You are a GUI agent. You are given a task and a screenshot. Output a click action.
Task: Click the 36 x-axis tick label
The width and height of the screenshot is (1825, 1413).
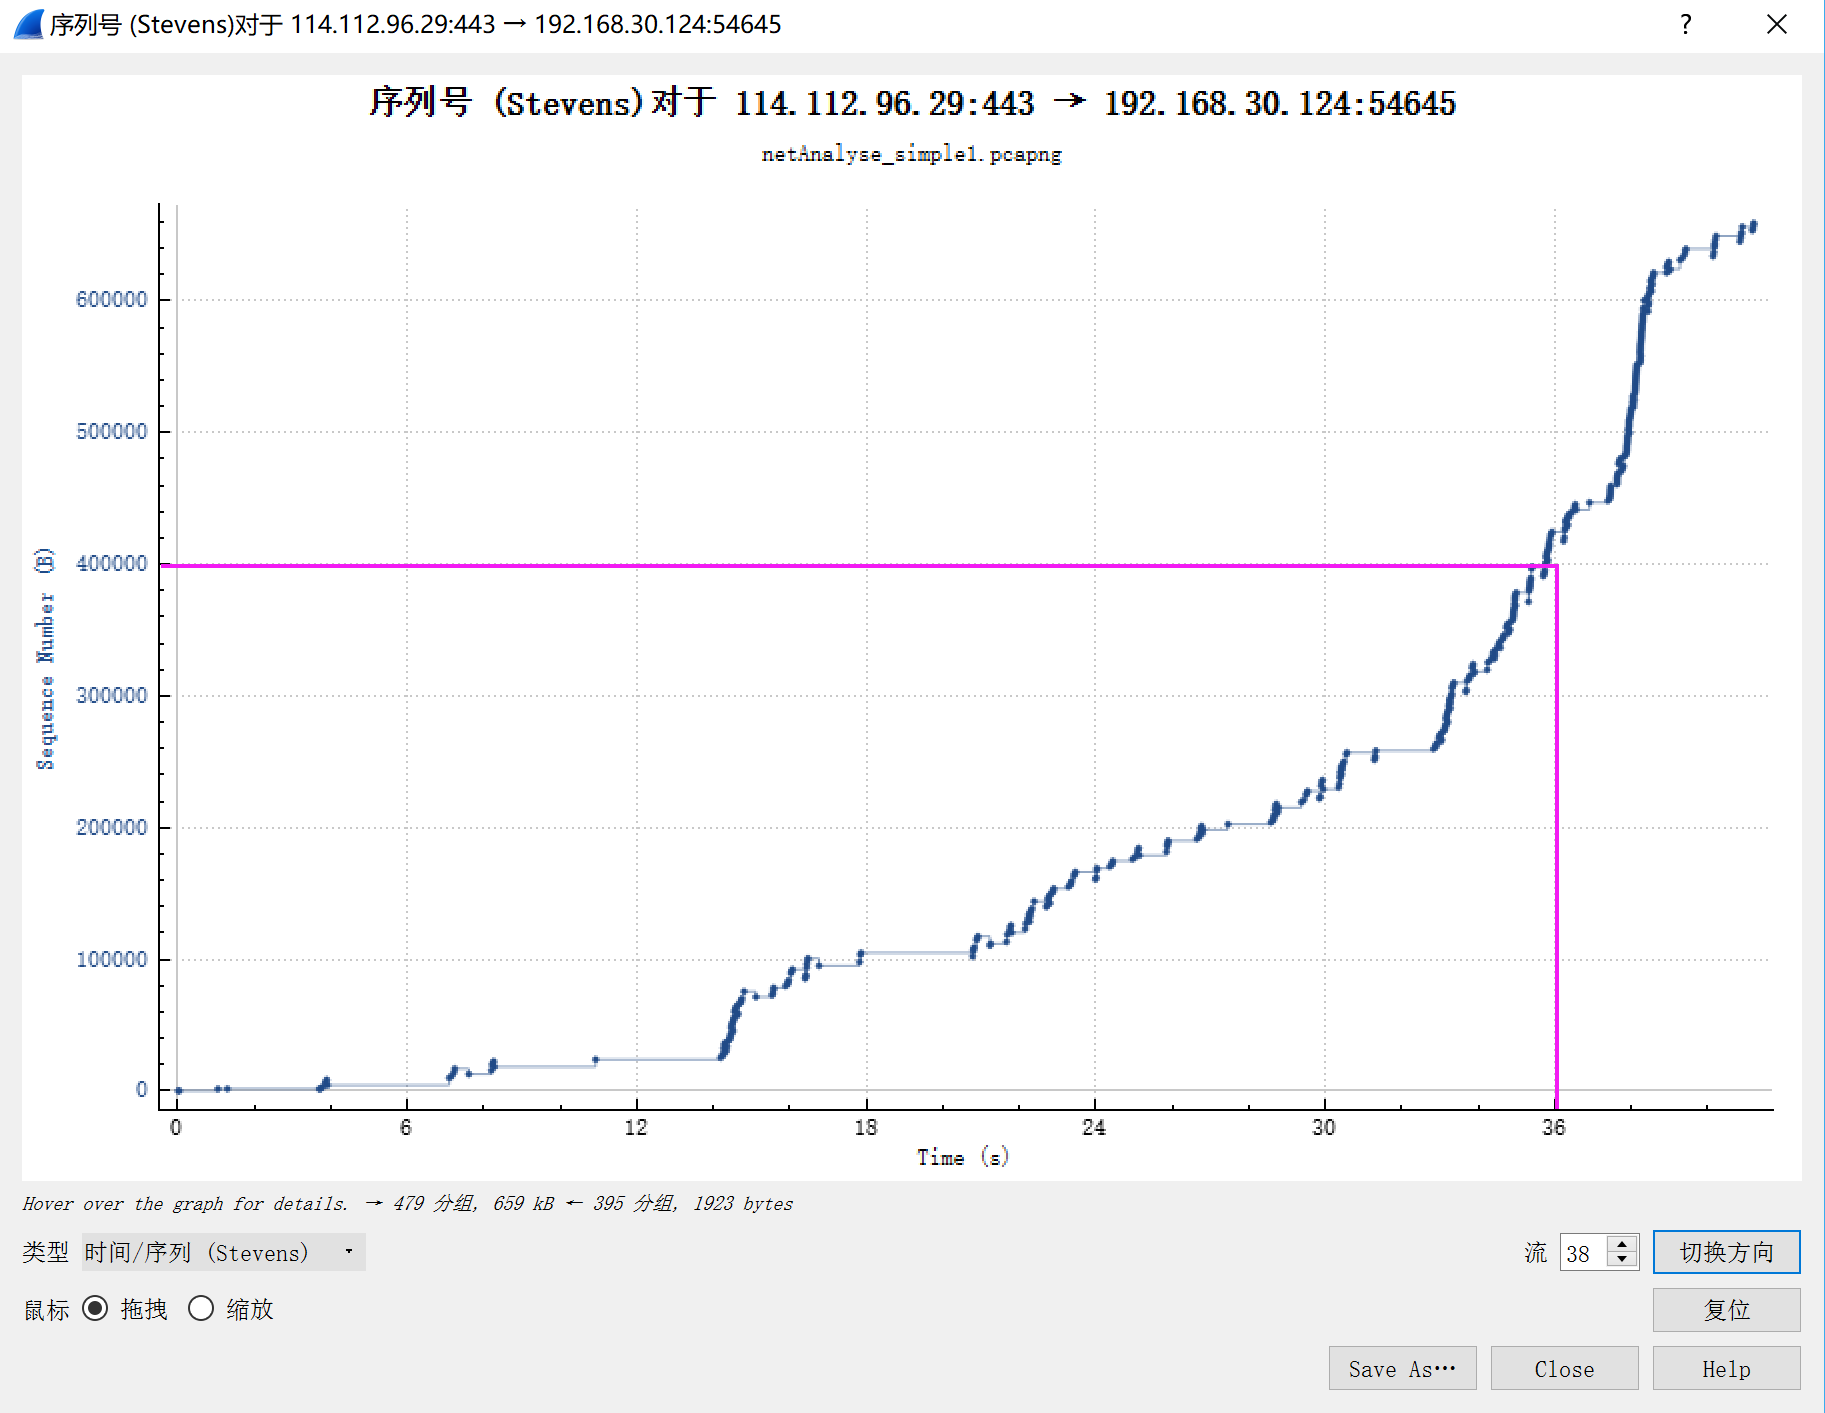click(1554, 1127)
